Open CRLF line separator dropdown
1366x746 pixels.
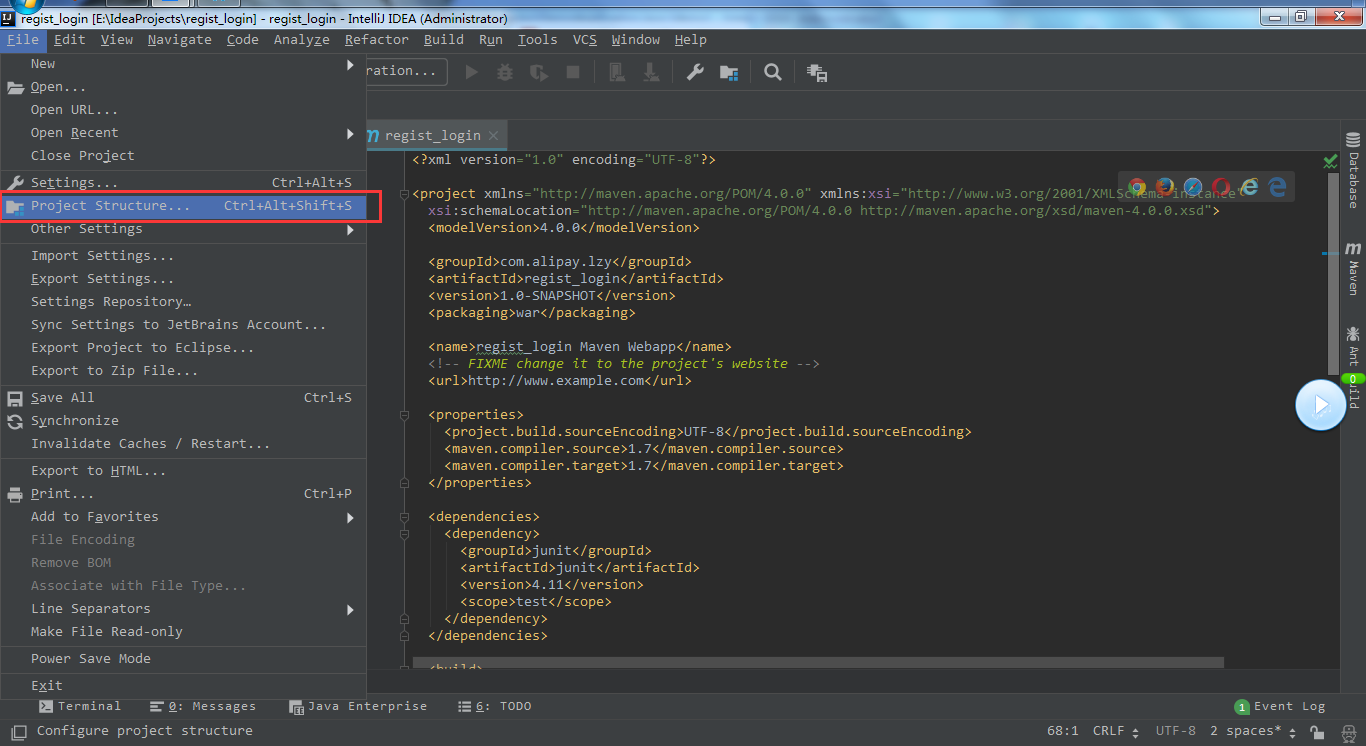point(1115,731)
